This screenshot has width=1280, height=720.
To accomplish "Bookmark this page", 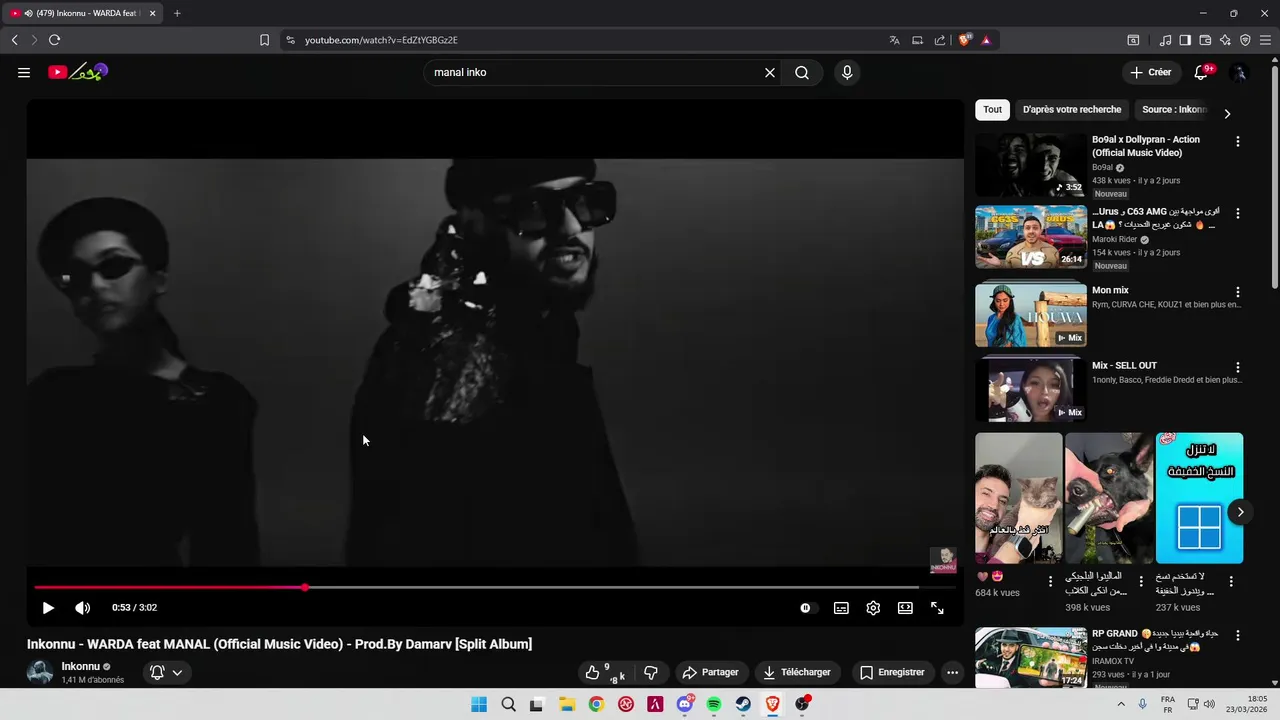I will coord(264,40).
